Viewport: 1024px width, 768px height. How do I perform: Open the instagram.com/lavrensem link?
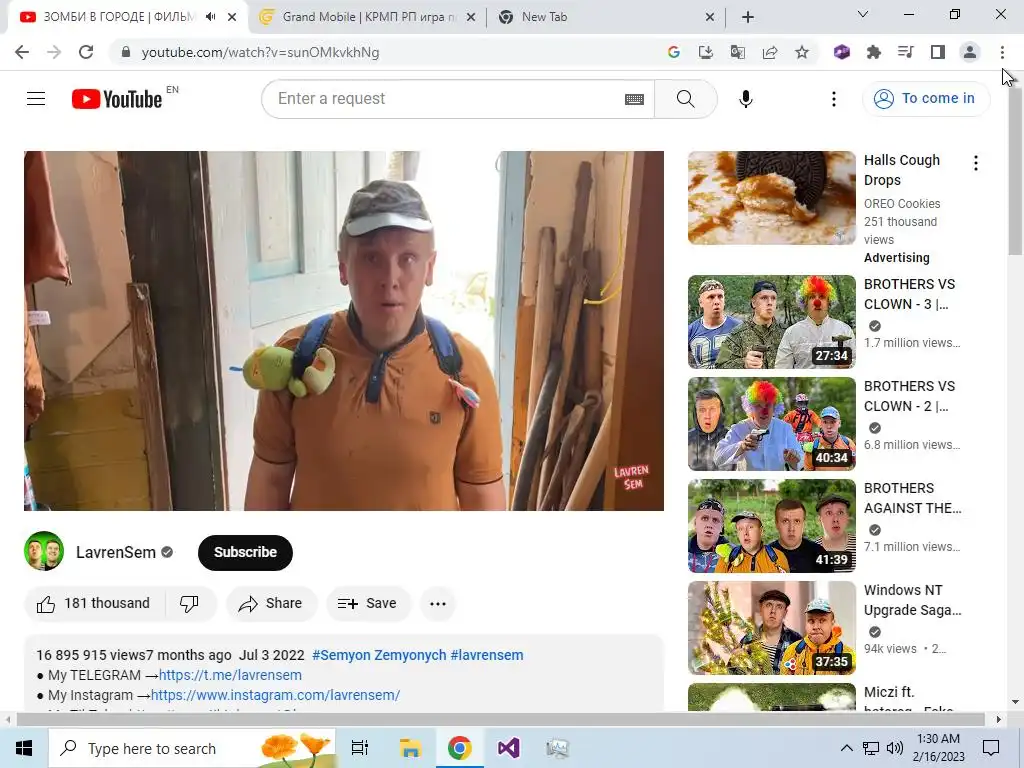coord(276,696)
